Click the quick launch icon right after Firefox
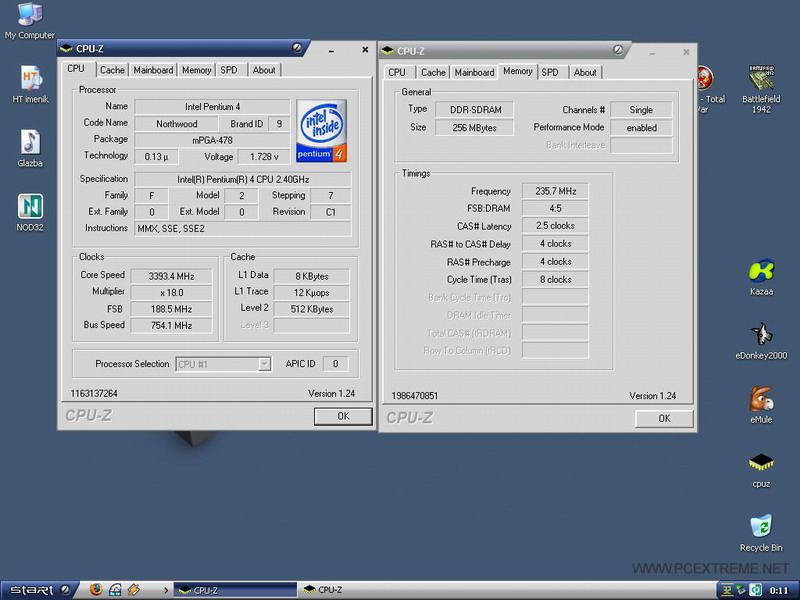Image resolution: width=800 pixels, height=600 pixels. tap(115, 590)
